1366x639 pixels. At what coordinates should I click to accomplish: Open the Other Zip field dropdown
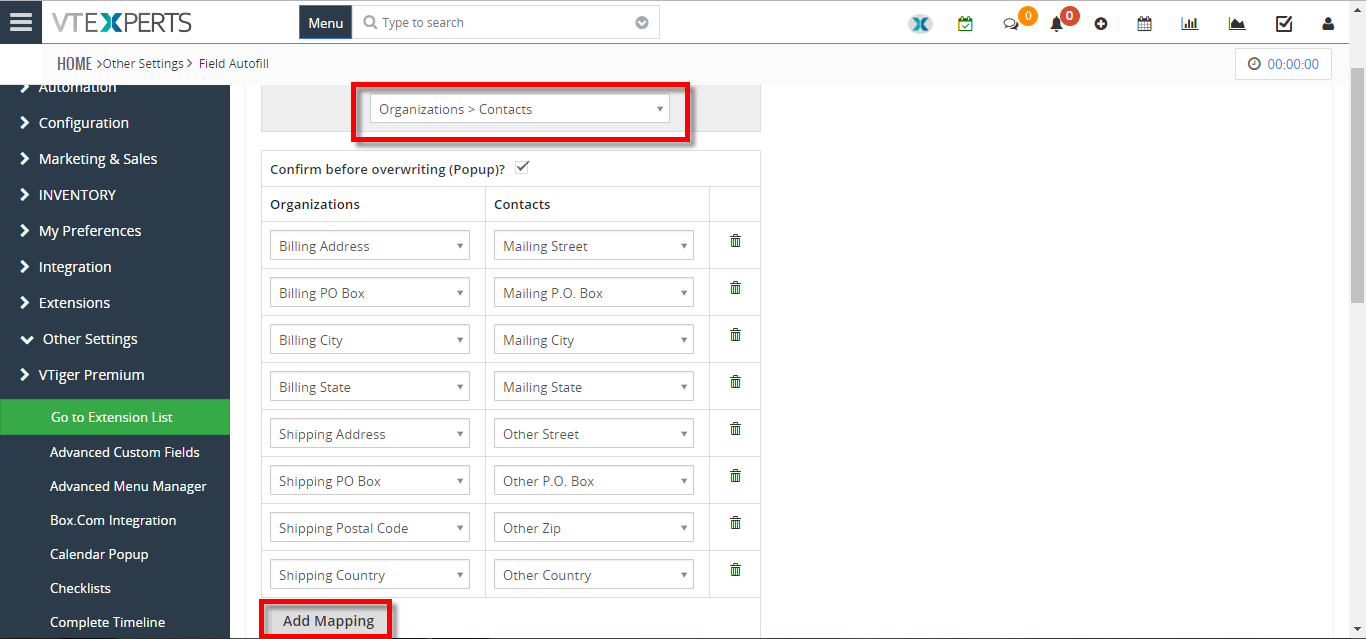click(x=594, y=528)
